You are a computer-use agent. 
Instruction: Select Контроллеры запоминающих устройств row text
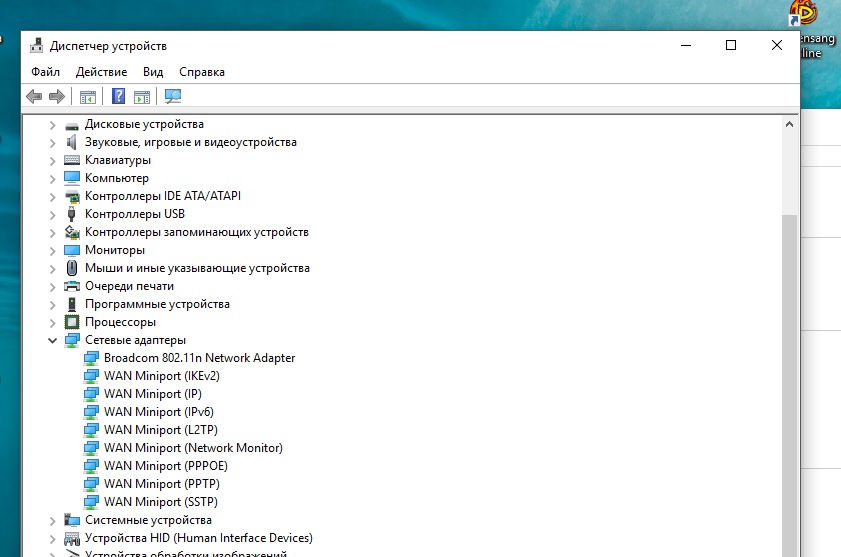[197, 232]
